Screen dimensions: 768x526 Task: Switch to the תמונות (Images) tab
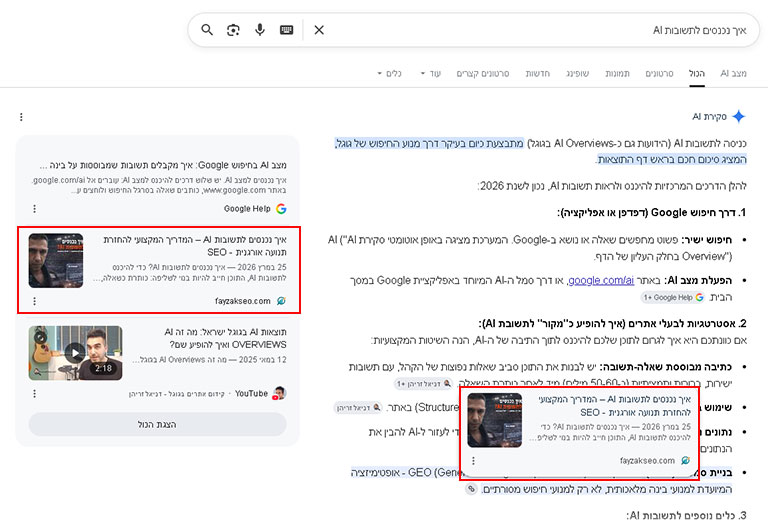pos(617,73)
